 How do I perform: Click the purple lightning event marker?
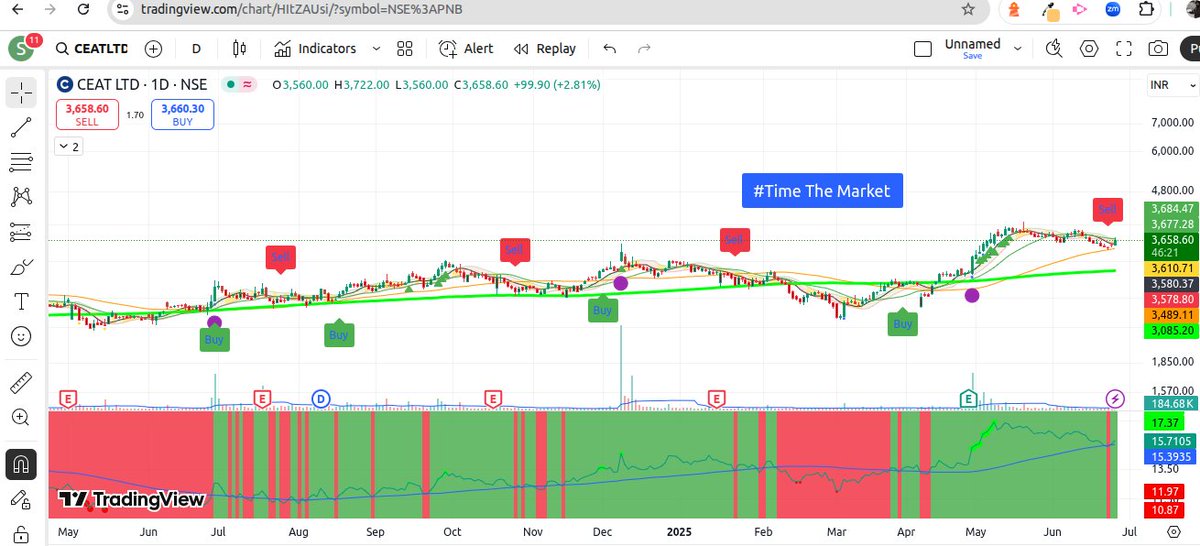pyautogui.click(x=1114, y=398)
